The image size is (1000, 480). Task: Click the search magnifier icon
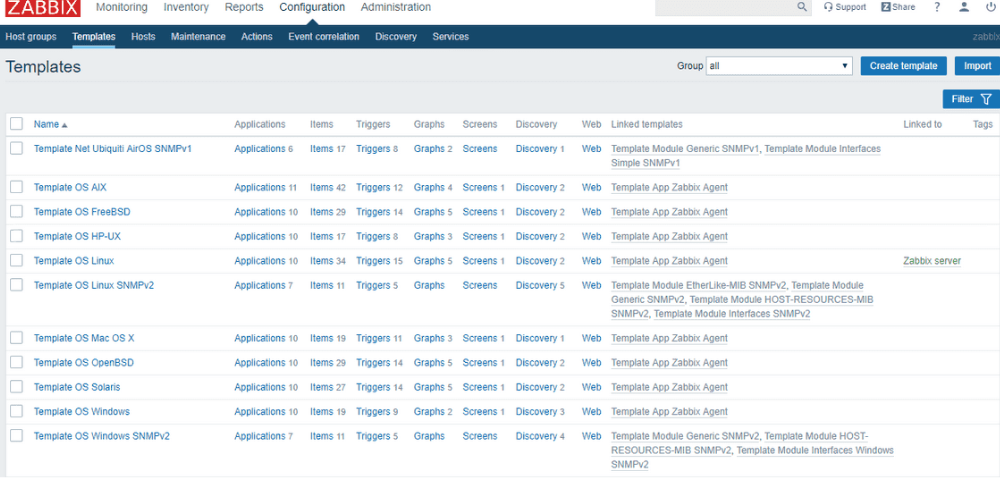coord(802,7)
